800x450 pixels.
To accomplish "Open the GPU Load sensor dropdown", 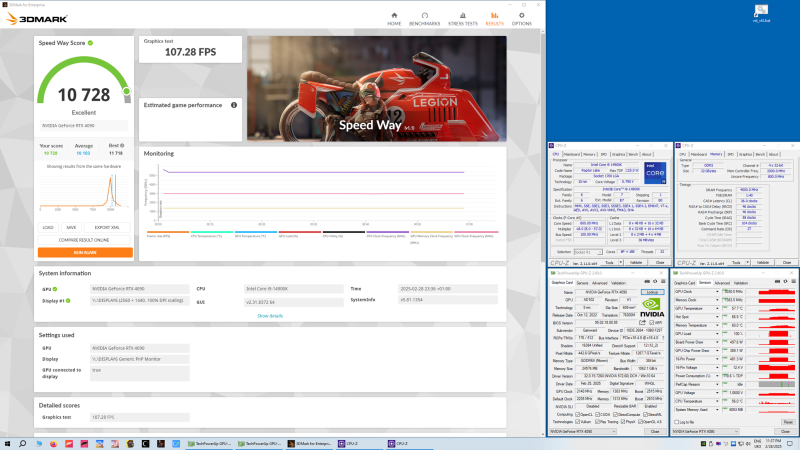I will point(717,334).
